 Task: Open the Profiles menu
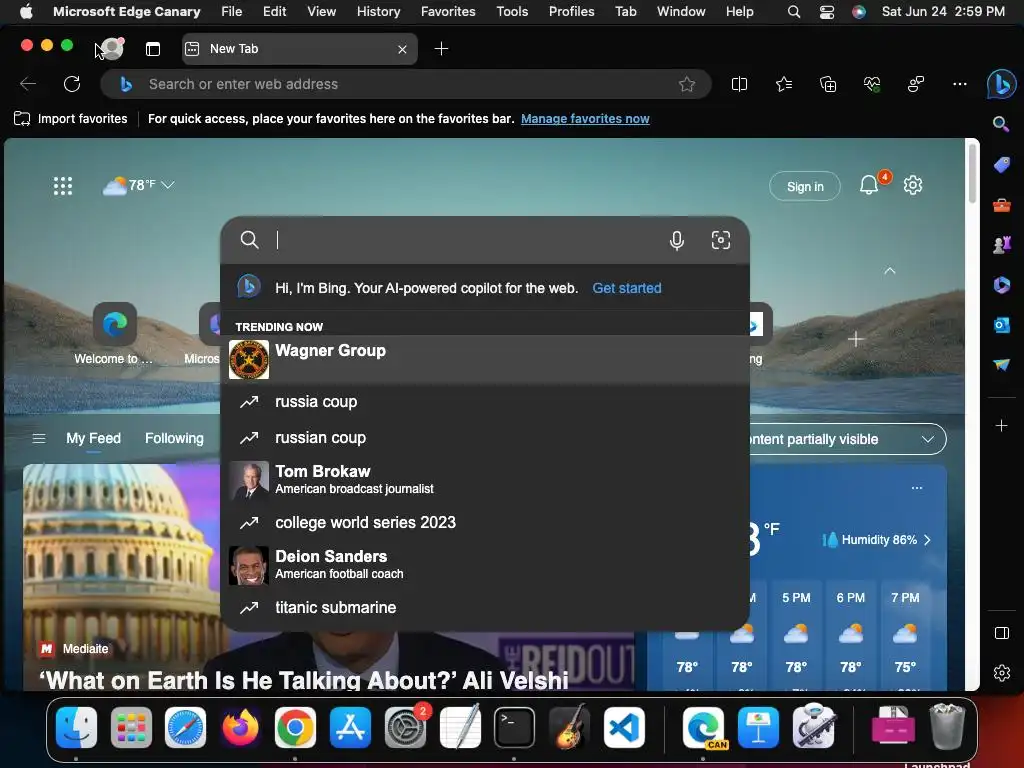(x=571, y=11)
